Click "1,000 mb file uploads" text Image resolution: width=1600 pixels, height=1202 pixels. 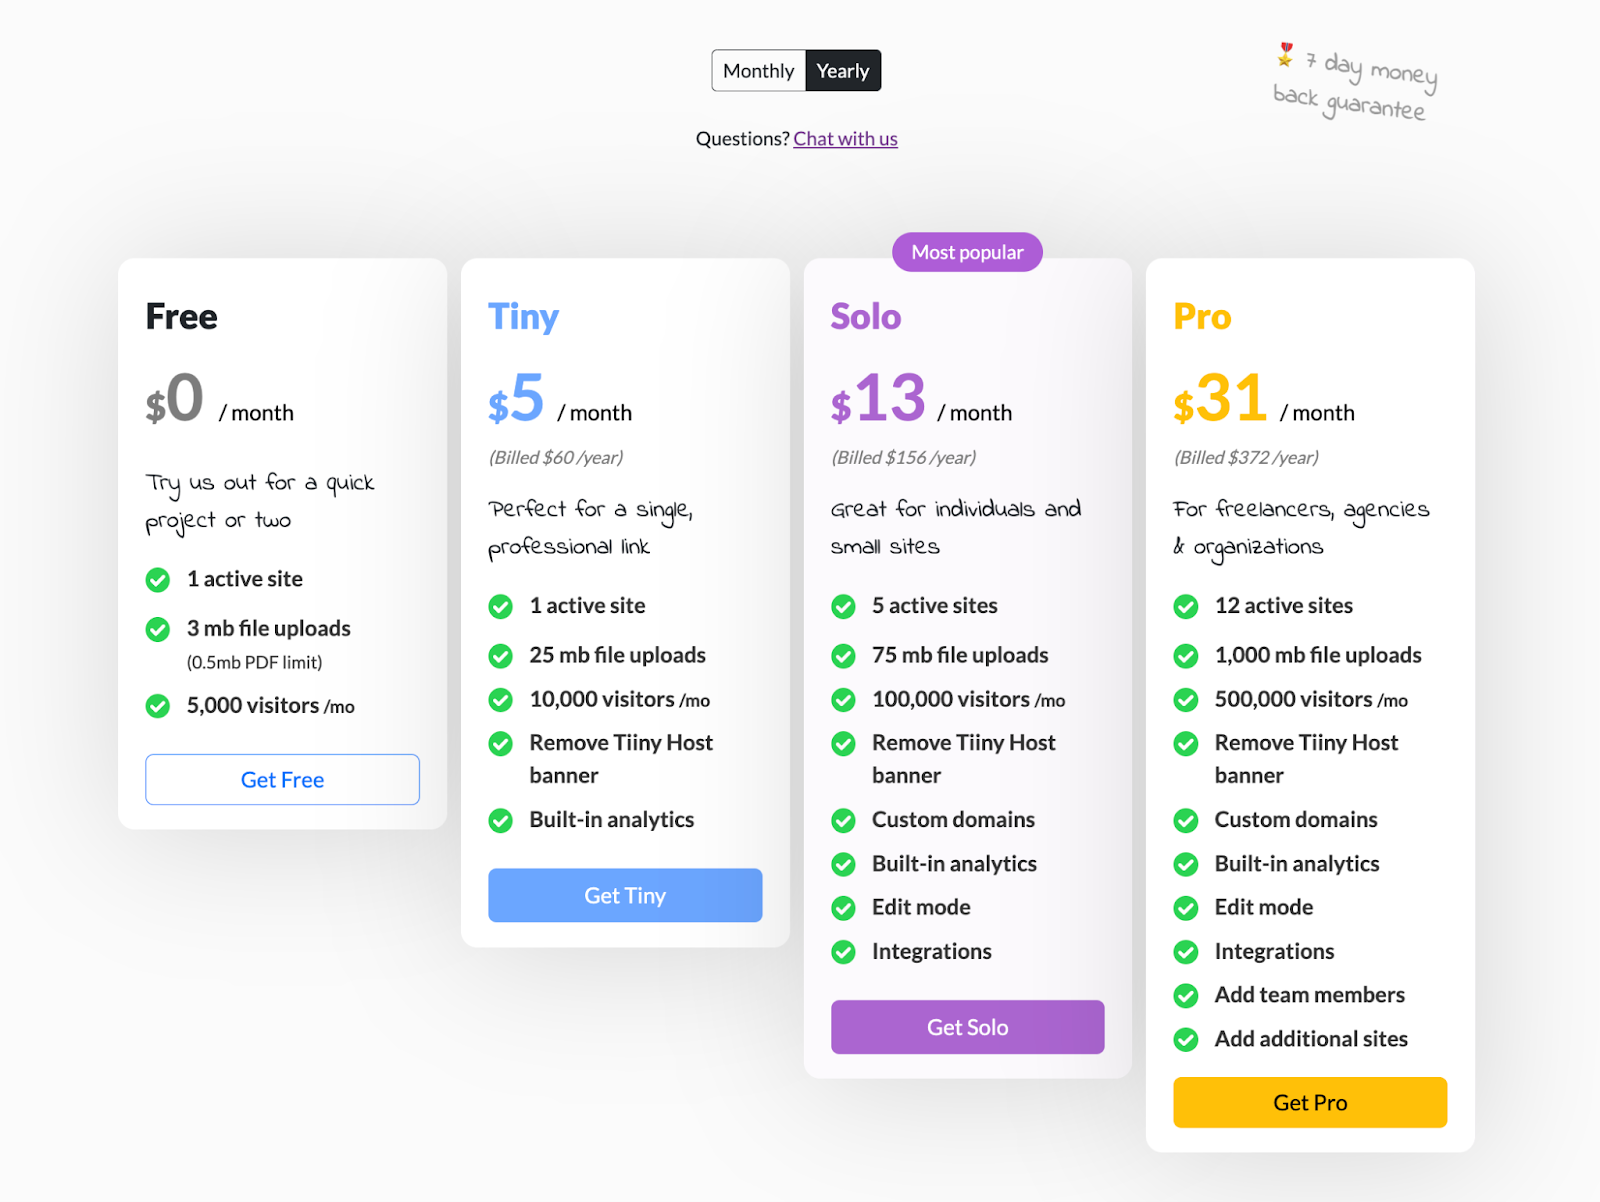[1318, 655]
